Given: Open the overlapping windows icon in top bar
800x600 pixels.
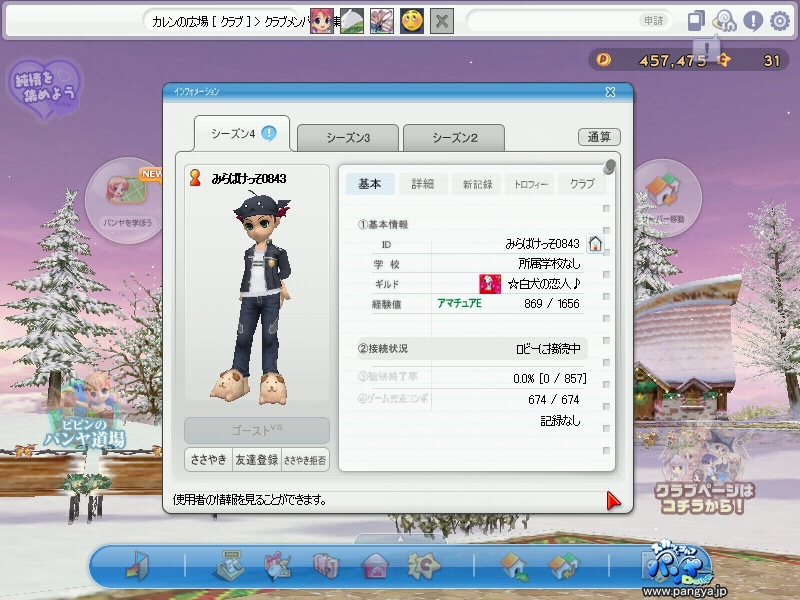Looking at the screenshot, I should click(x=696, y=21).
